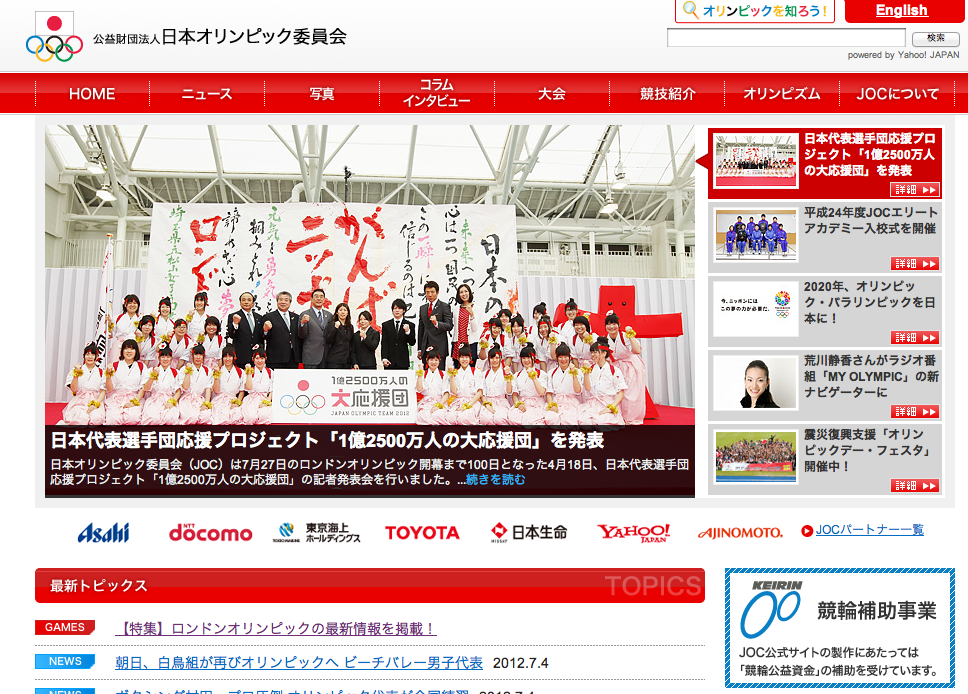Open the HOME navigation tab
Screen dimensions: 968x694
pos(92,94)
